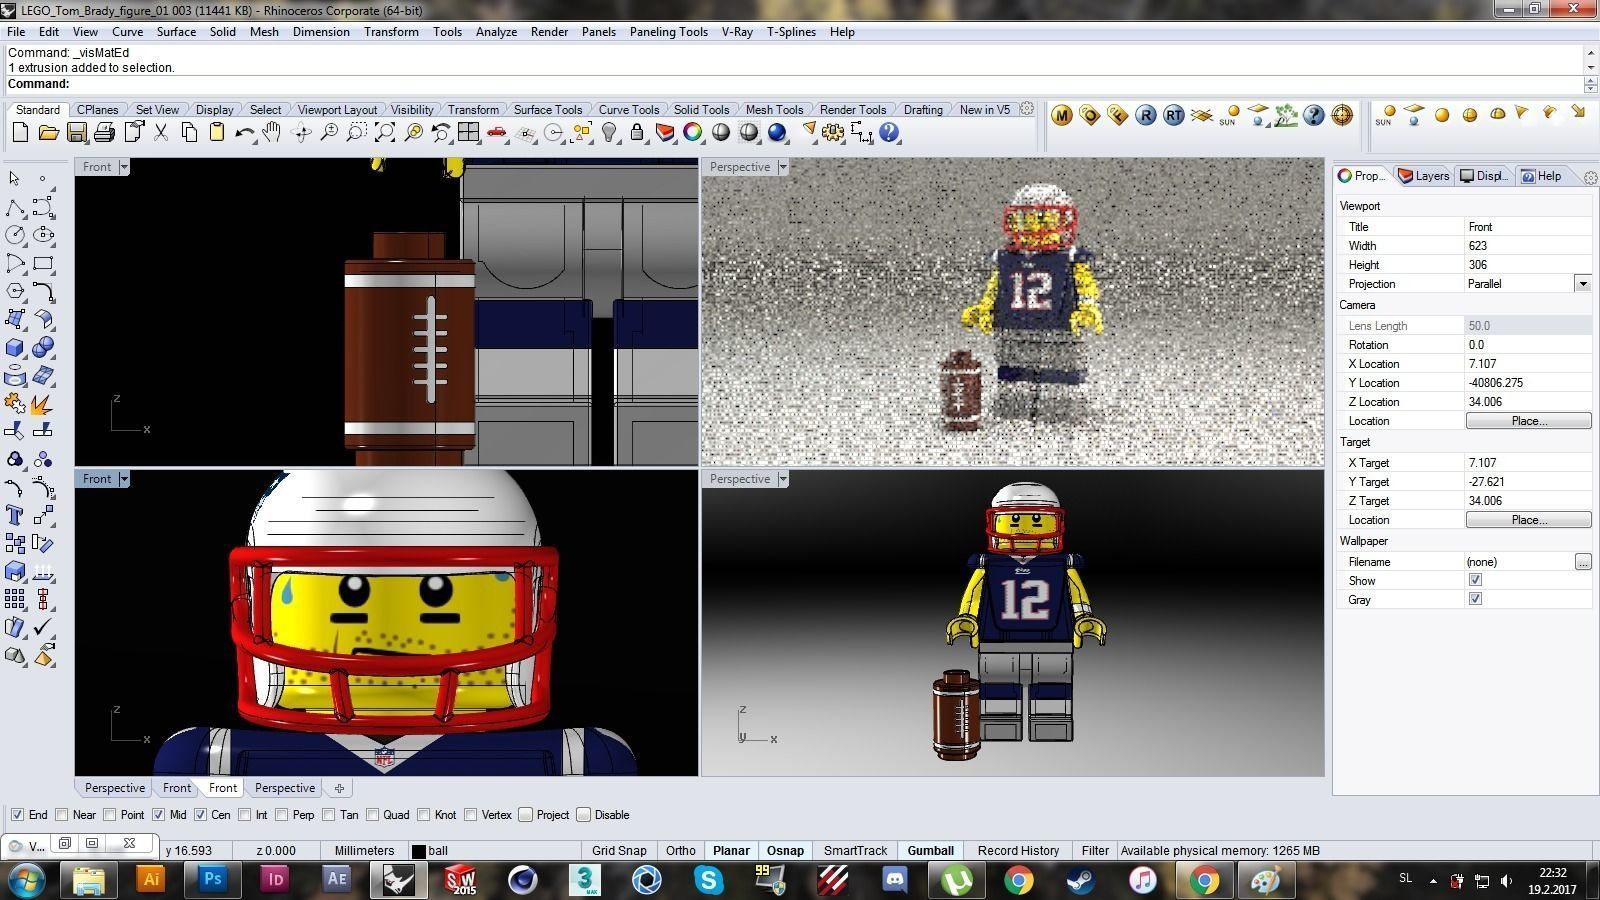Click the light bulb Hide objects icon
1600x900 pixels.
click(x=609, y=132)
